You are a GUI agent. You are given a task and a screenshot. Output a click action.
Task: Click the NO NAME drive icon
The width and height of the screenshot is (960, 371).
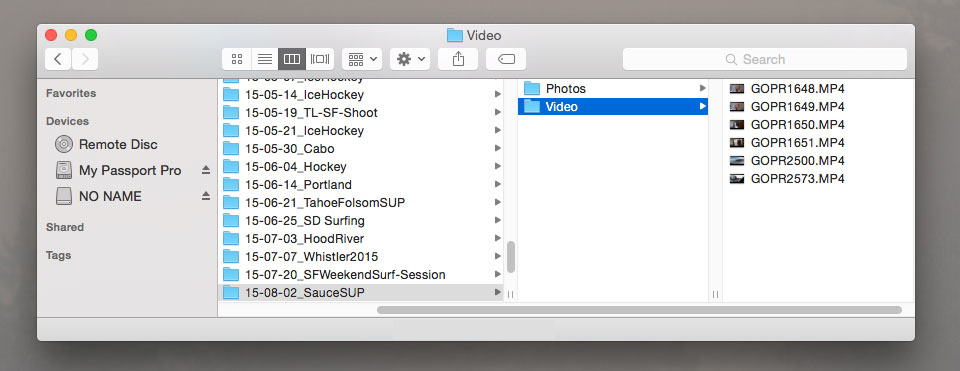64,196
